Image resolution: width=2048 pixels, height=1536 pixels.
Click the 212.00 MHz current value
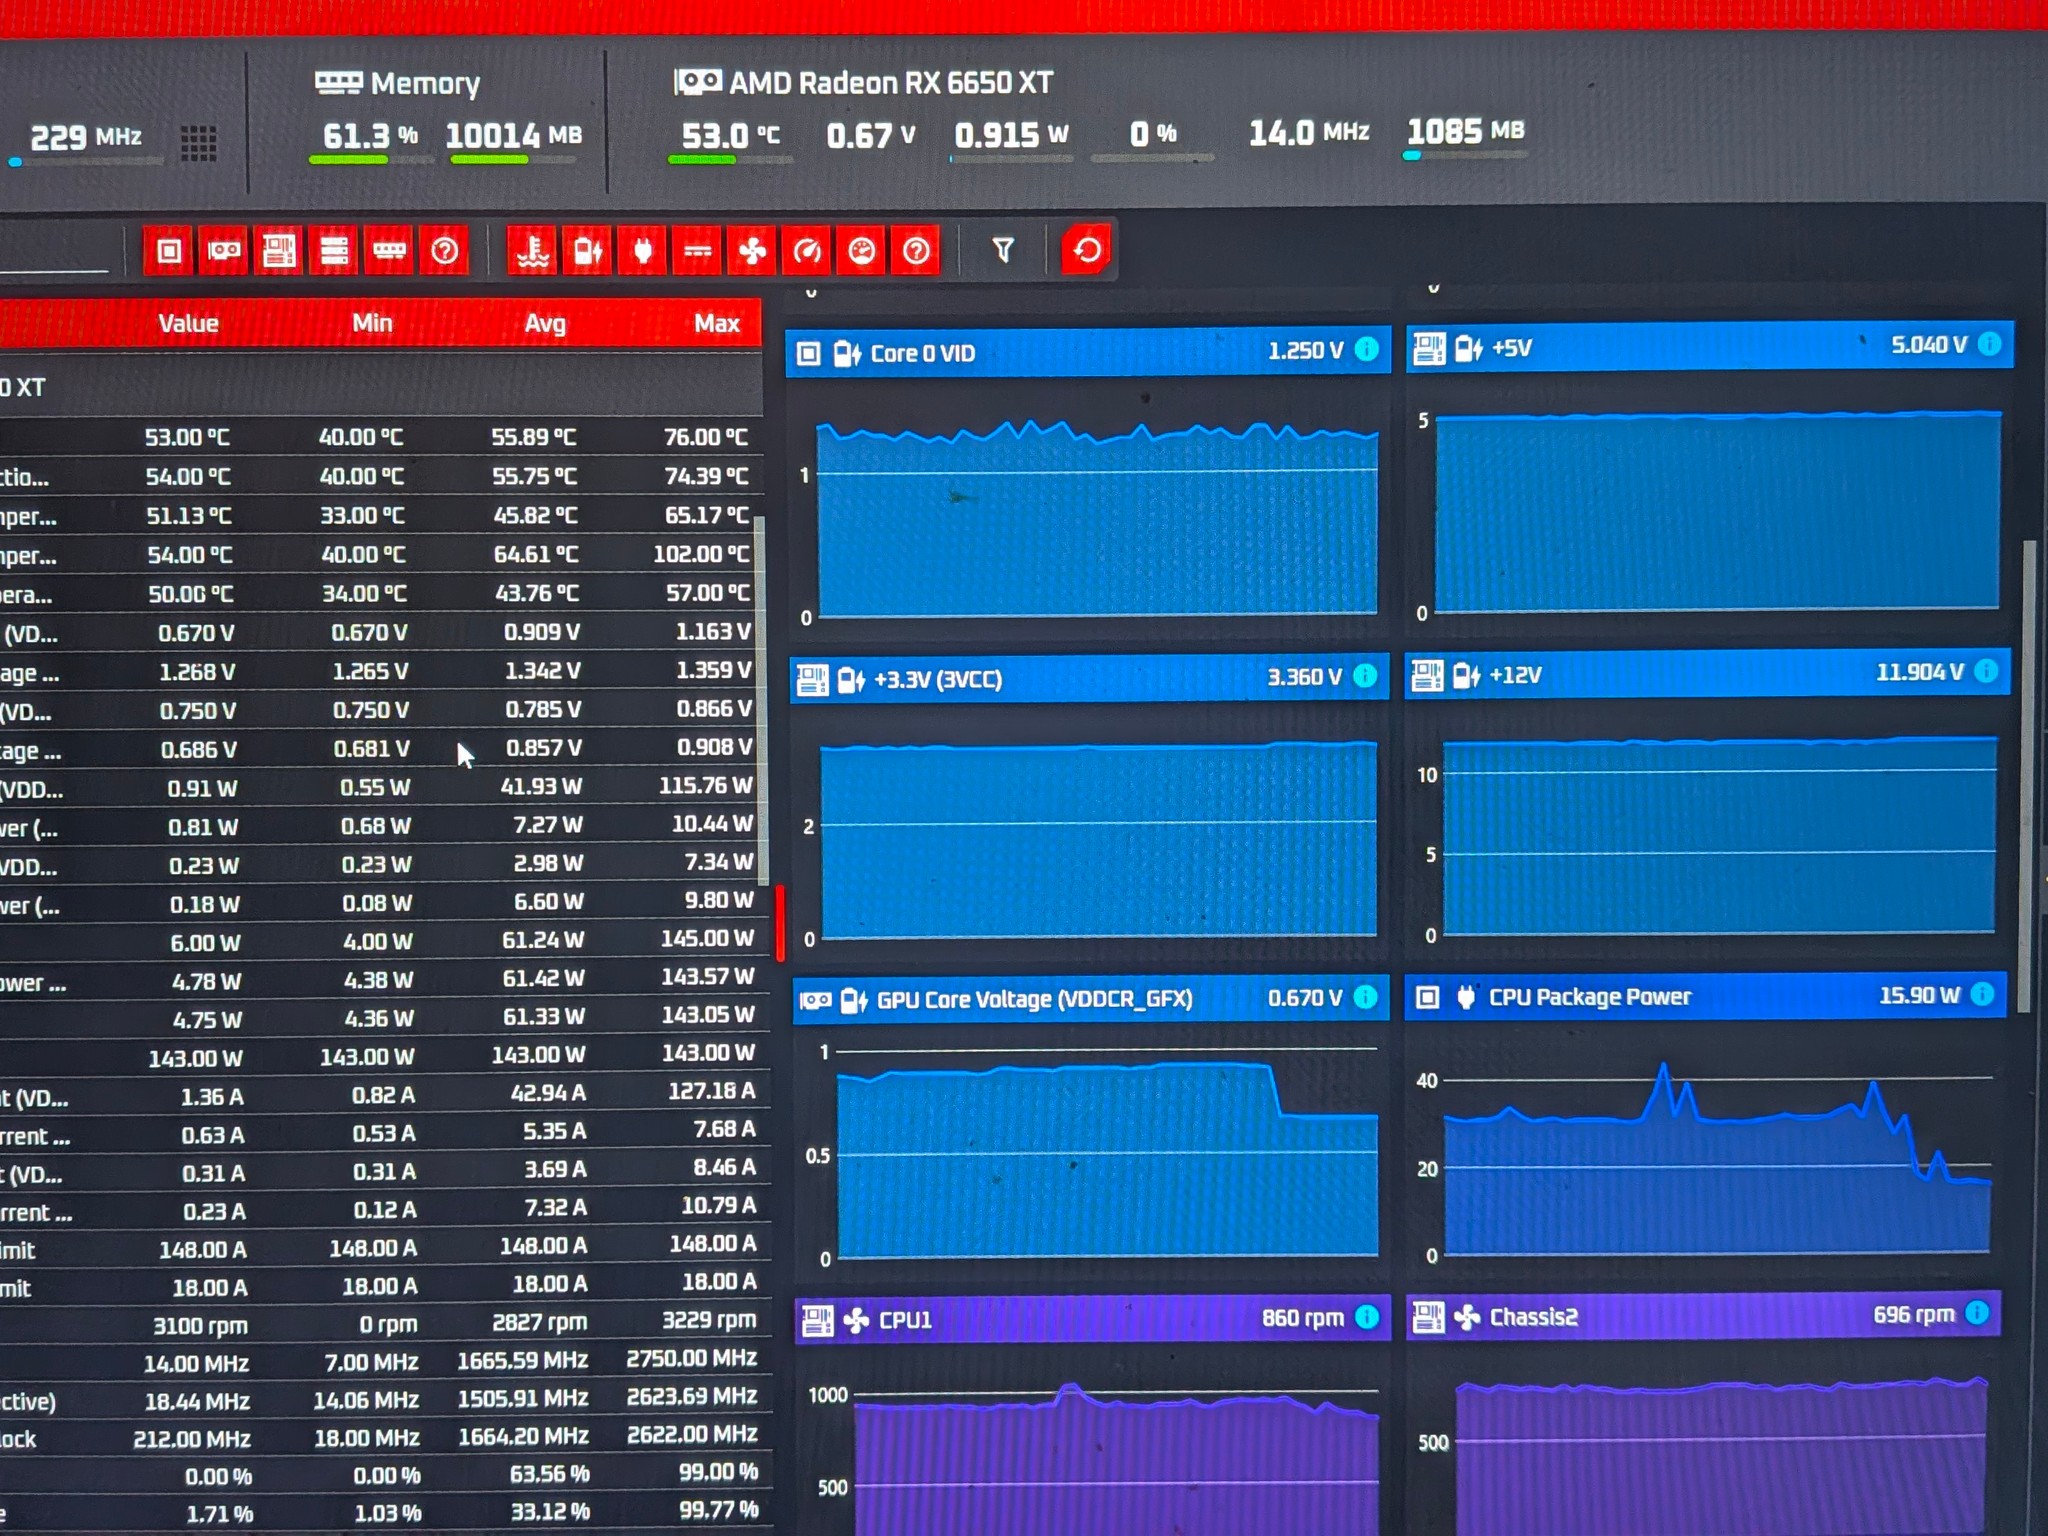tap(192, 1439)
